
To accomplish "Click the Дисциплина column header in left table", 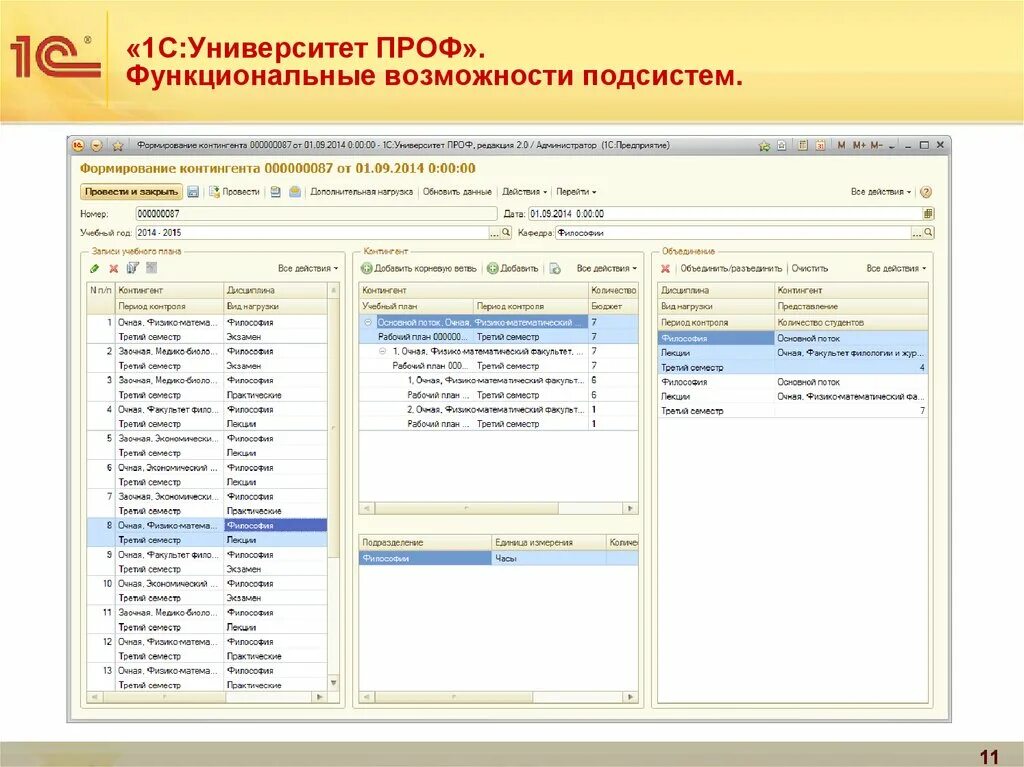I will point(275,290).
